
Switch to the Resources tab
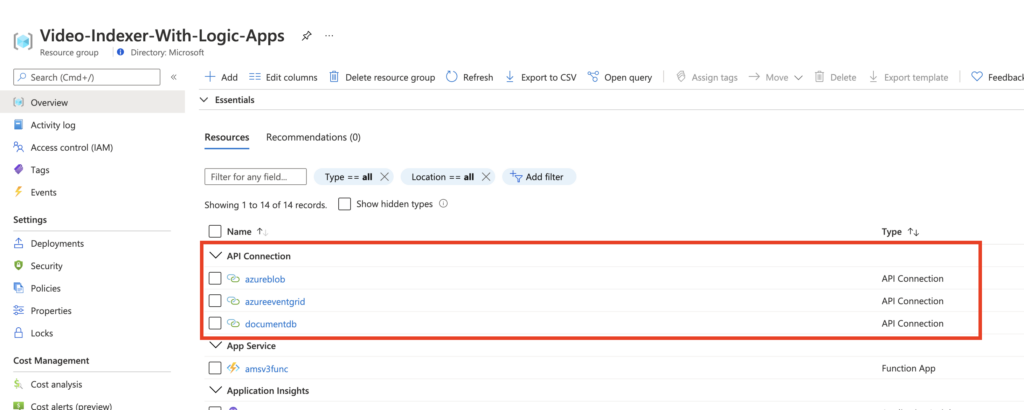(227, 138)
